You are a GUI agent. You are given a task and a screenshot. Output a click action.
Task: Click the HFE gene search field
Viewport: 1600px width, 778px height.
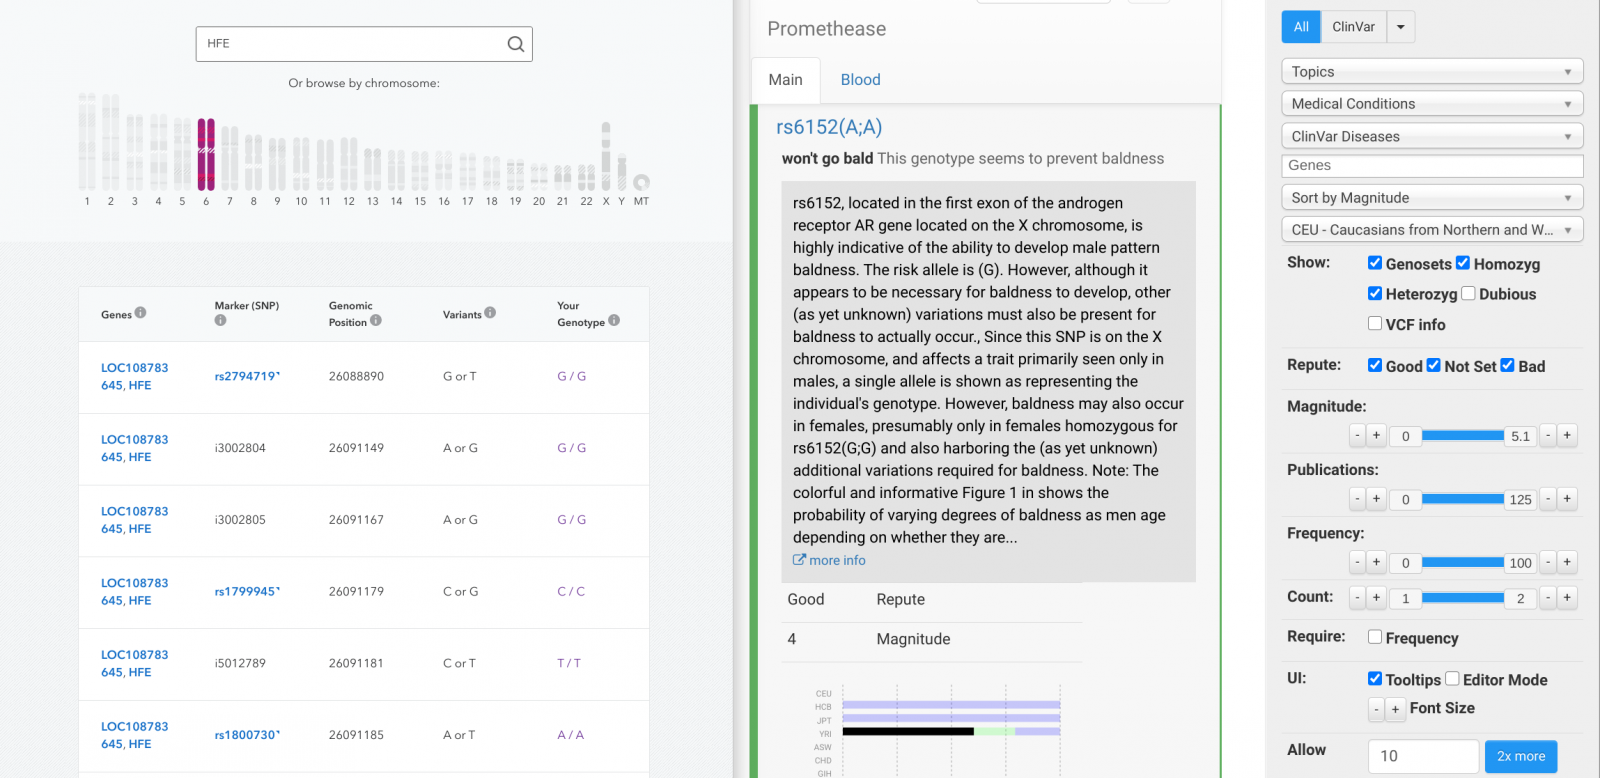tap(364, 44)
